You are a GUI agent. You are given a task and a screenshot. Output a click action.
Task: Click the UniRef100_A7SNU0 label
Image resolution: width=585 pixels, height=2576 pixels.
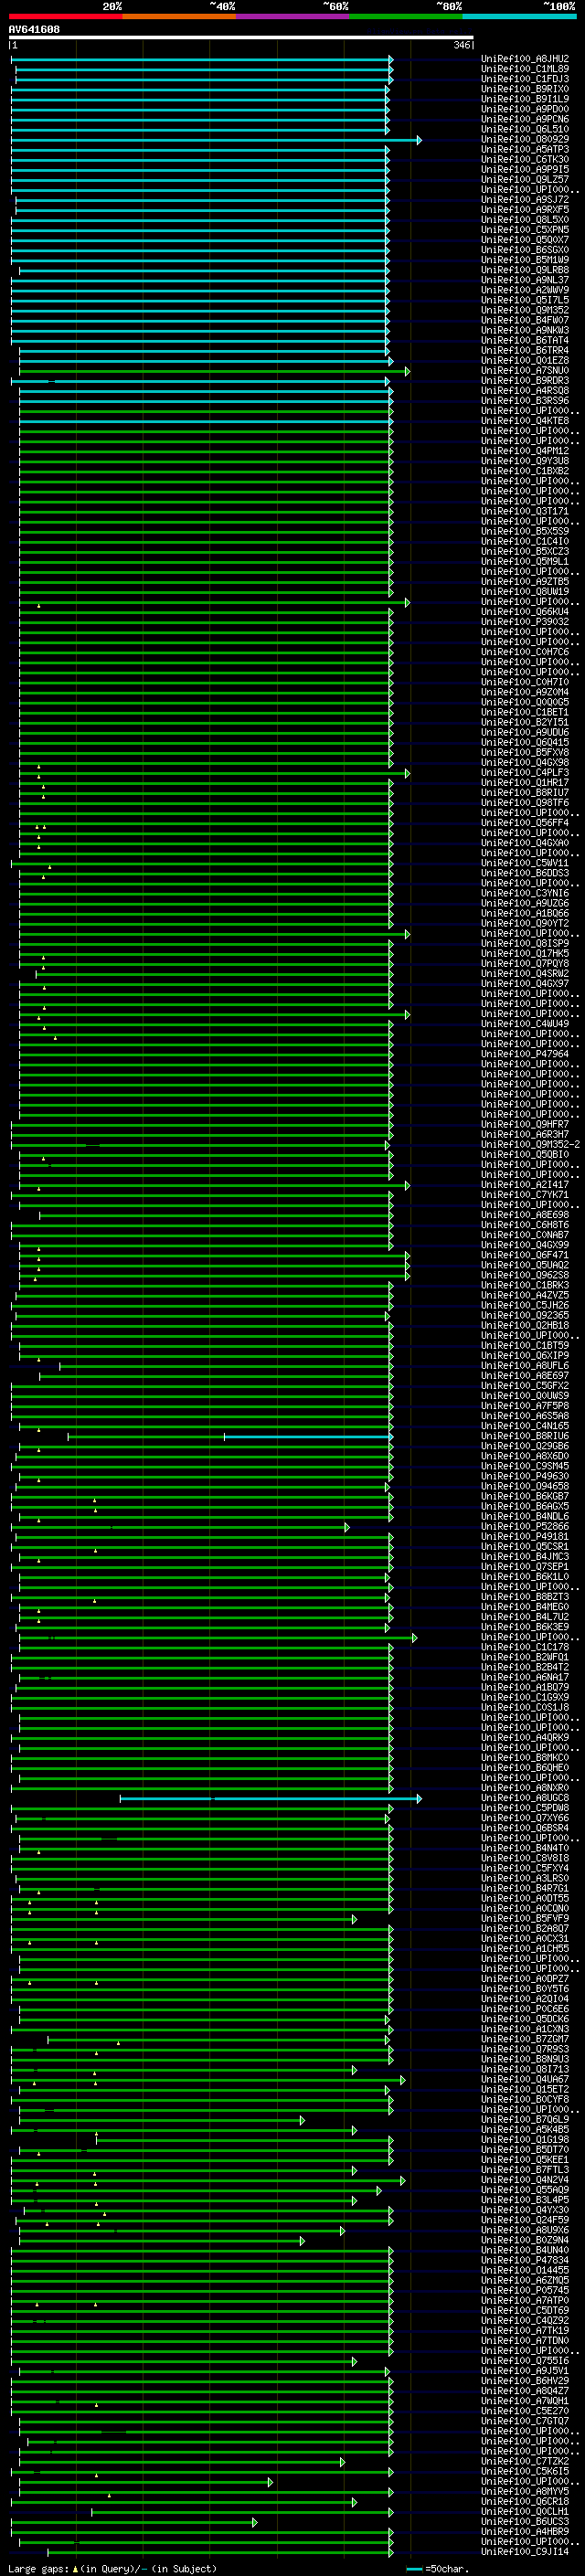(x=525, y=370)
